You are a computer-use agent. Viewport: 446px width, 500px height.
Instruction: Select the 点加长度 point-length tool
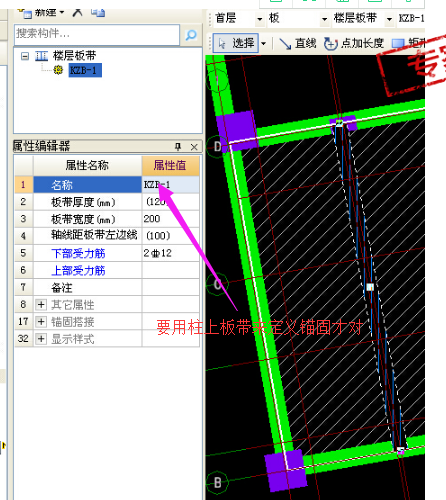tap(354, 43)
